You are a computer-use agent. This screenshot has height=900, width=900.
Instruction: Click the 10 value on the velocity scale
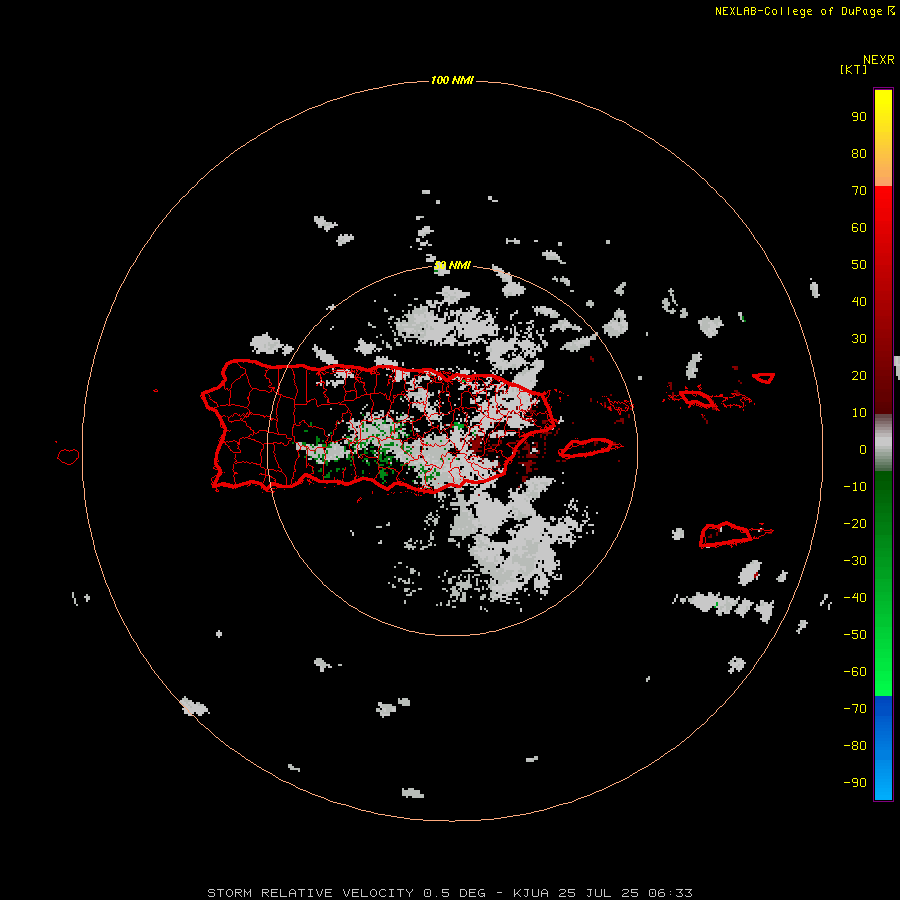click(x=859, y=413)
